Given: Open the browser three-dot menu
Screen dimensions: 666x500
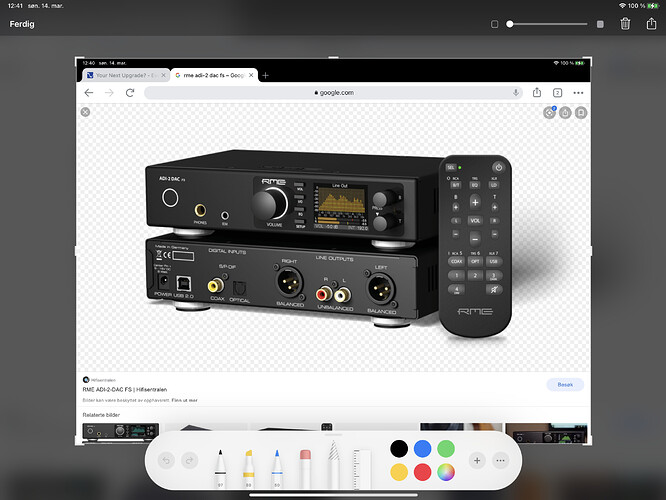Looking at the screenshot, I should (x=578, y=93).
